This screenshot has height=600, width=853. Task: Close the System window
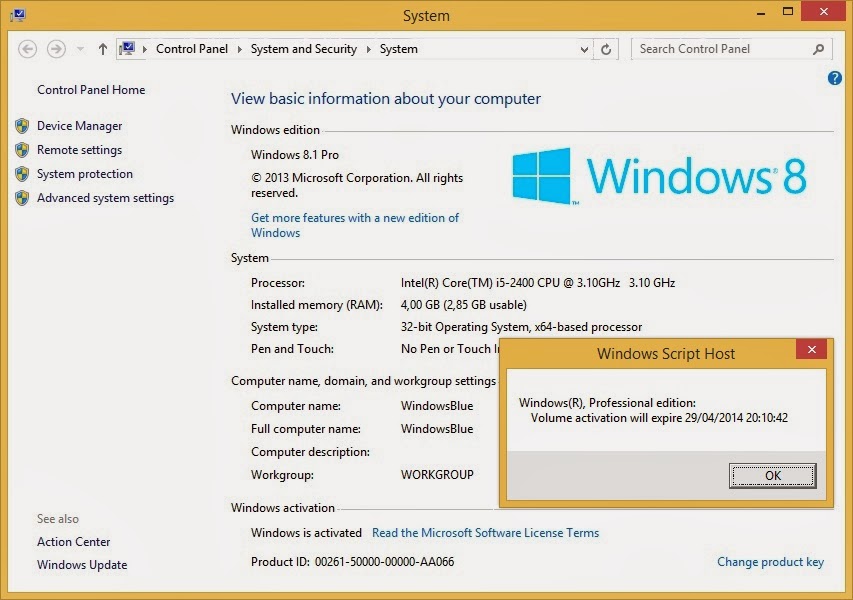tap(824, 11)
